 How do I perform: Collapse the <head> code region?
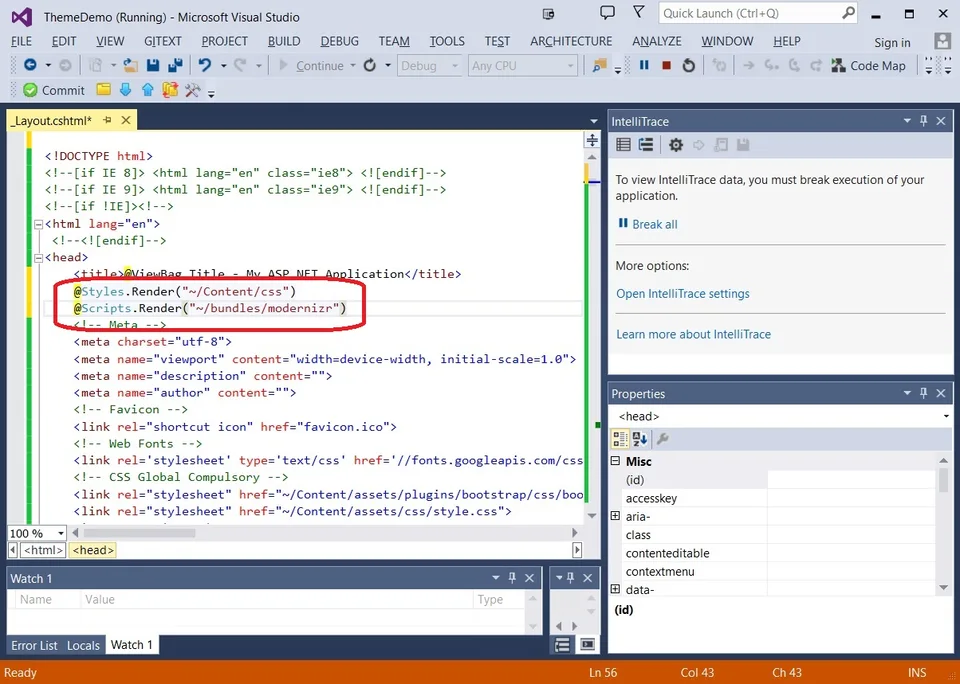tap(38, 258)
